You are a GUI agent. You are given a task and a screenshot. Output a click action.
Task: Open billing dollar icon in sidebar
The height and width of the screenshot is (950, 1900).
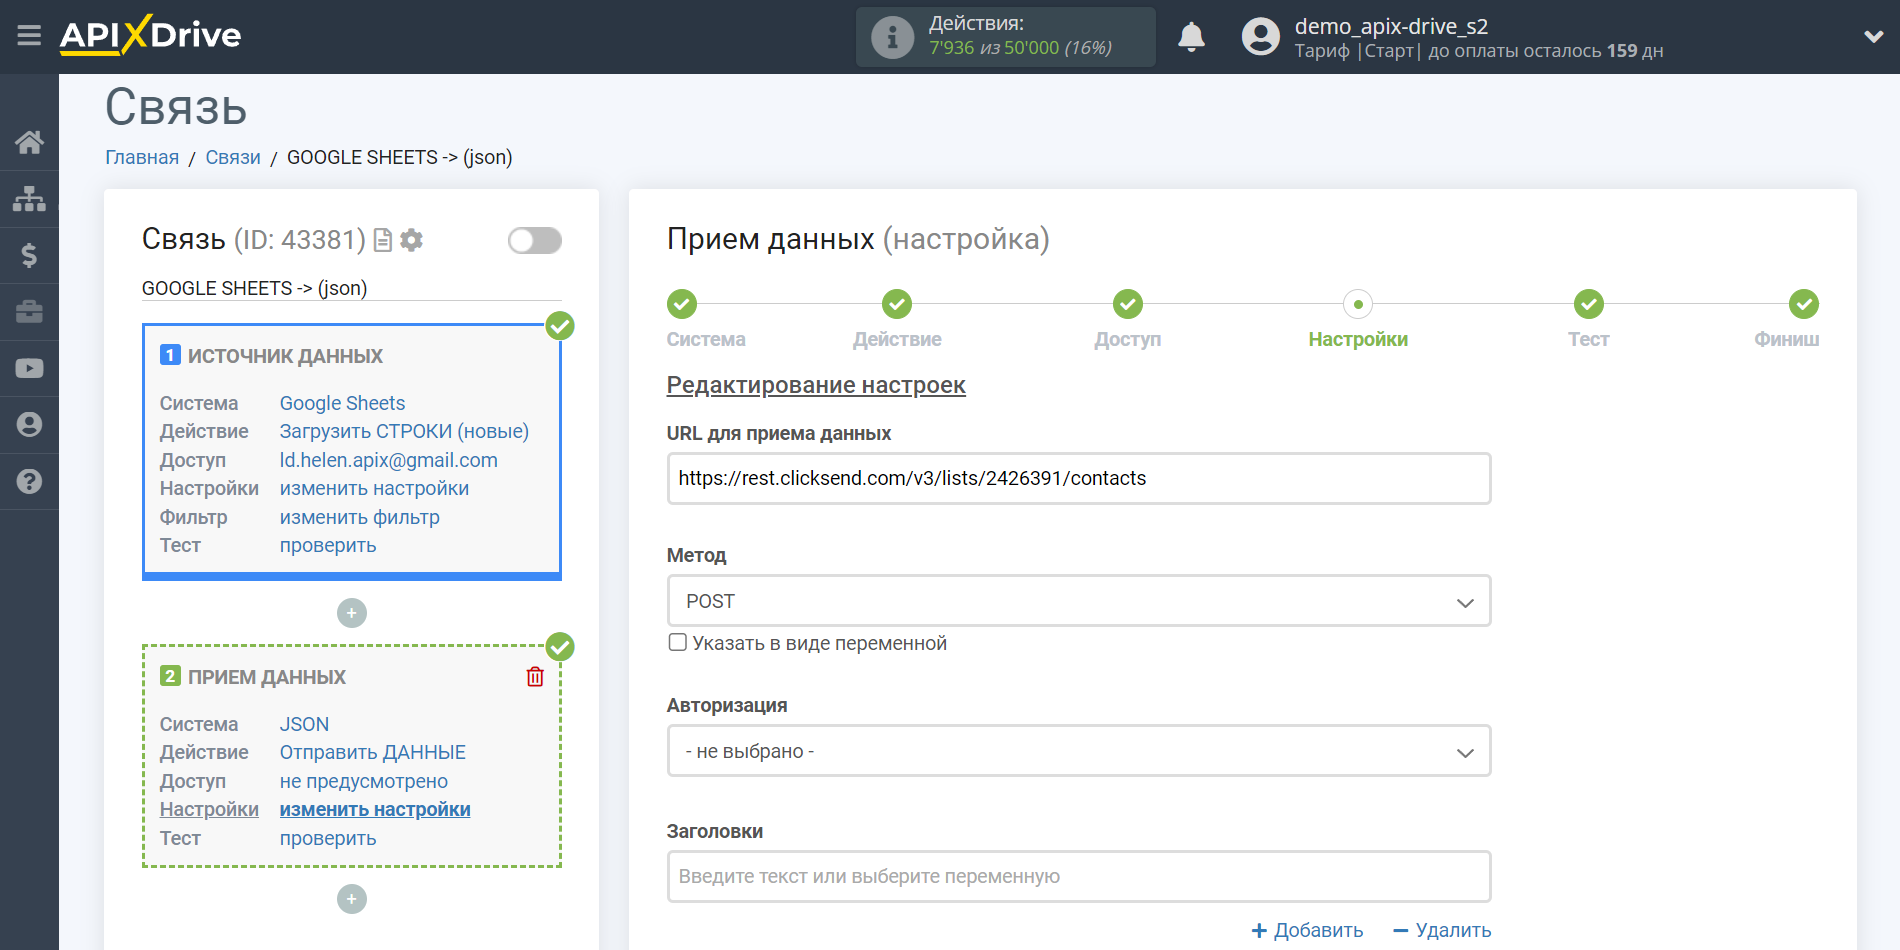point(29,255)
